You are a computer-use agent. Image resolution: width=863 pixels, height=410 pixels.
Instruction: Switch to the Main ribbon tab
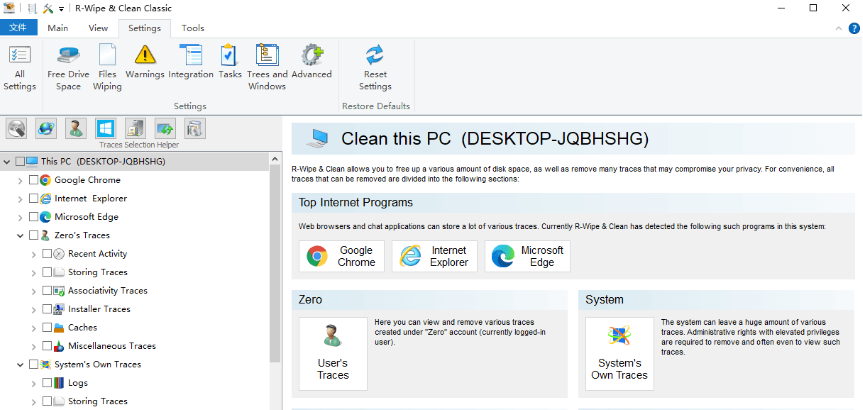pos(58,28)
